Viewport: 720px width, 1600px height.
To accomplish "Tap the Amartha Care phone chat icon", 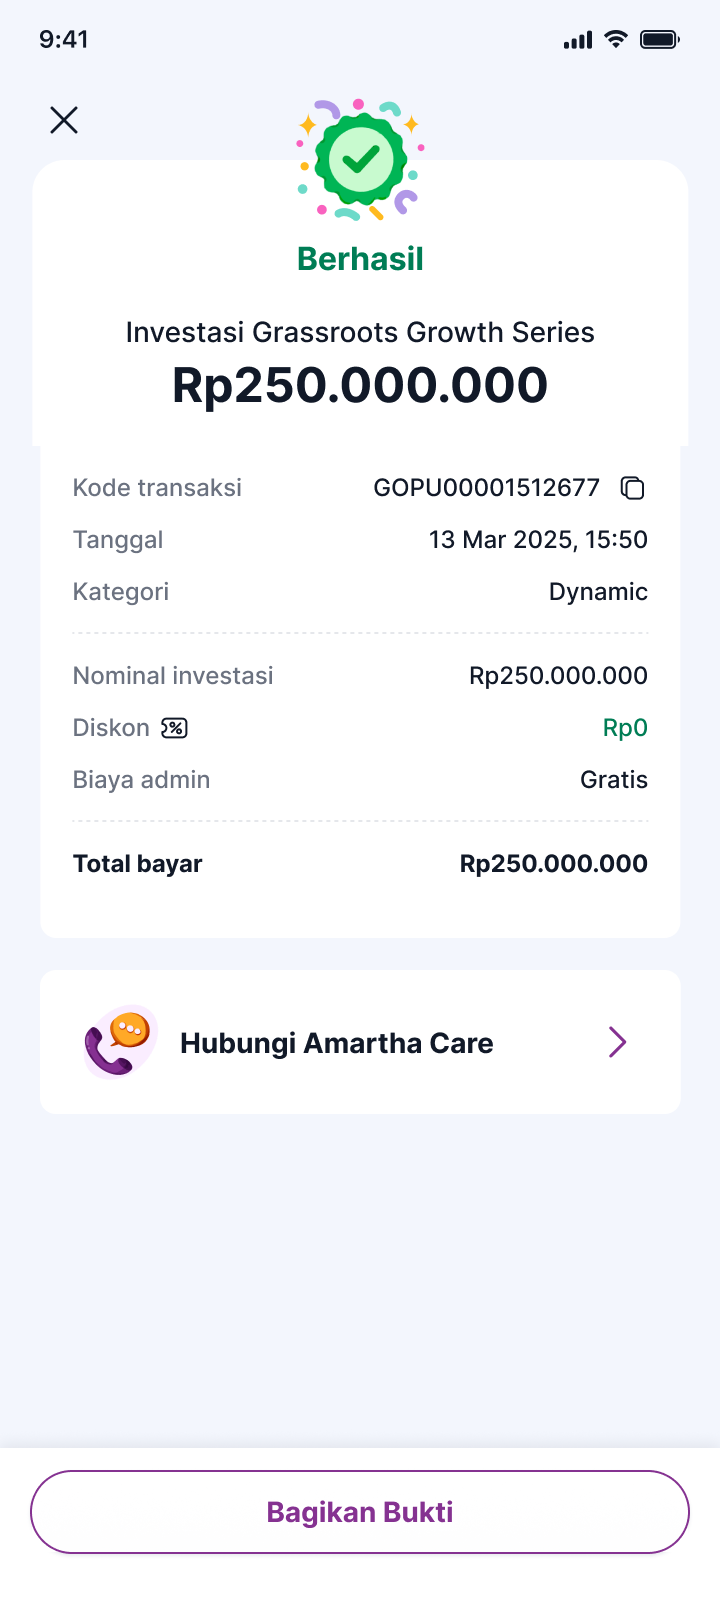I will click(x=120, y=1042).
